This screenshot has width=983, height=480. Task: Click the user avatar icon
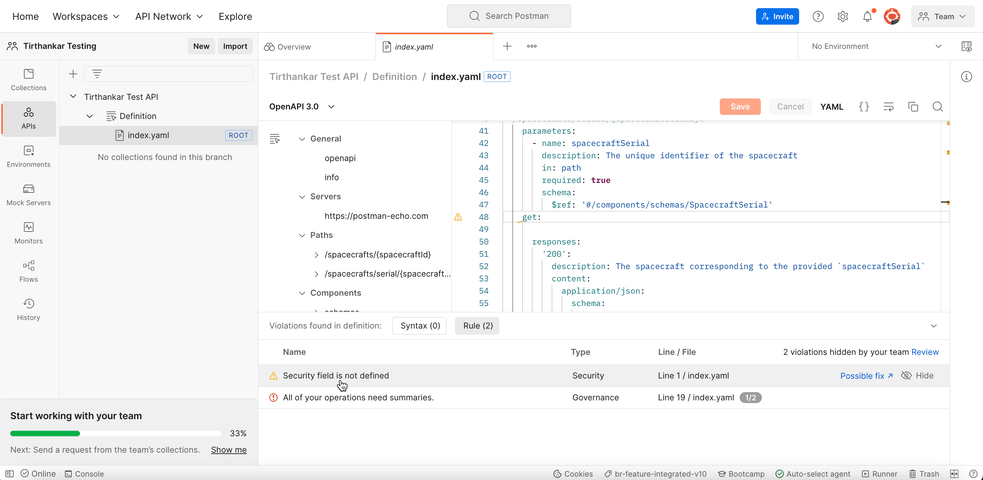(892, 16)
